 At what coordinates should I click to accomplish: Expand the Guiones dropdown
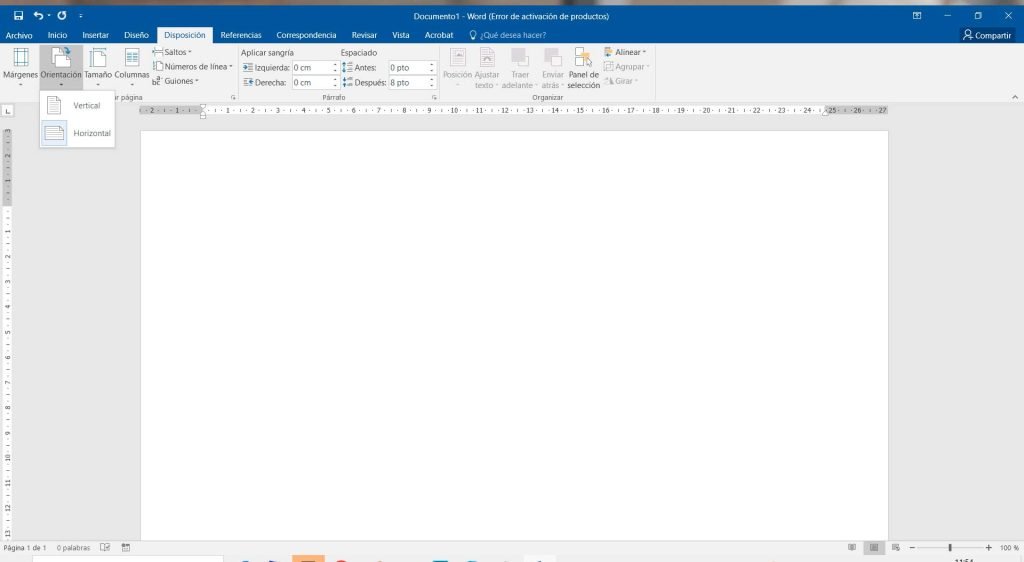(176, 81)
